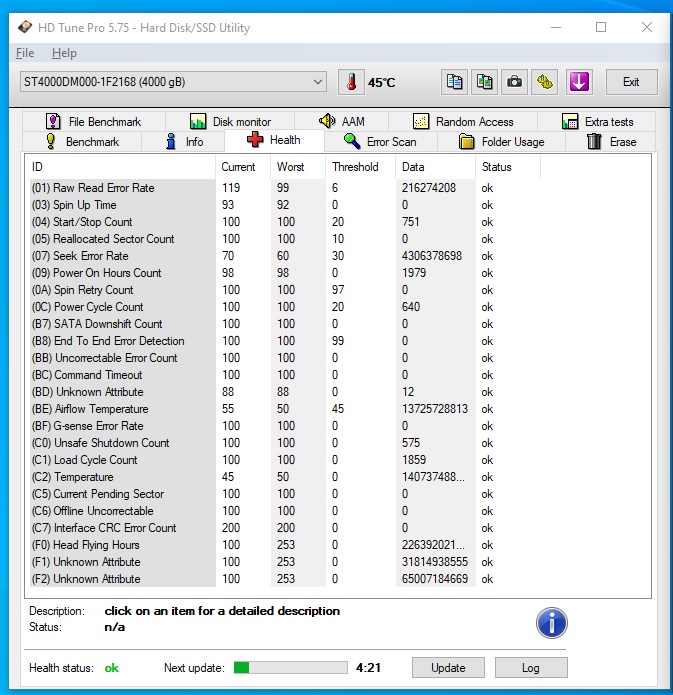
Task: Select the Reallocated Sector Count row
Action: tap(115, 239)
